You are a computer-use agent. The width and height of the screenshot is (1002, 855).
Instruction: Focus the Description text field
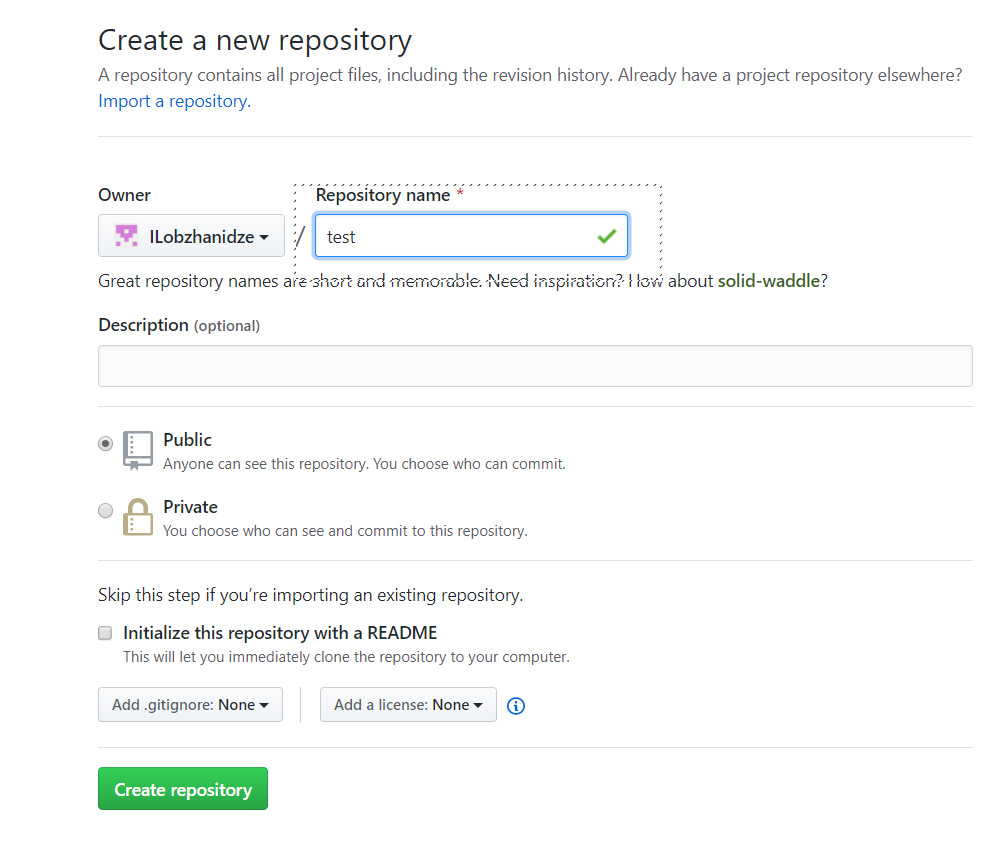point(535,366)
